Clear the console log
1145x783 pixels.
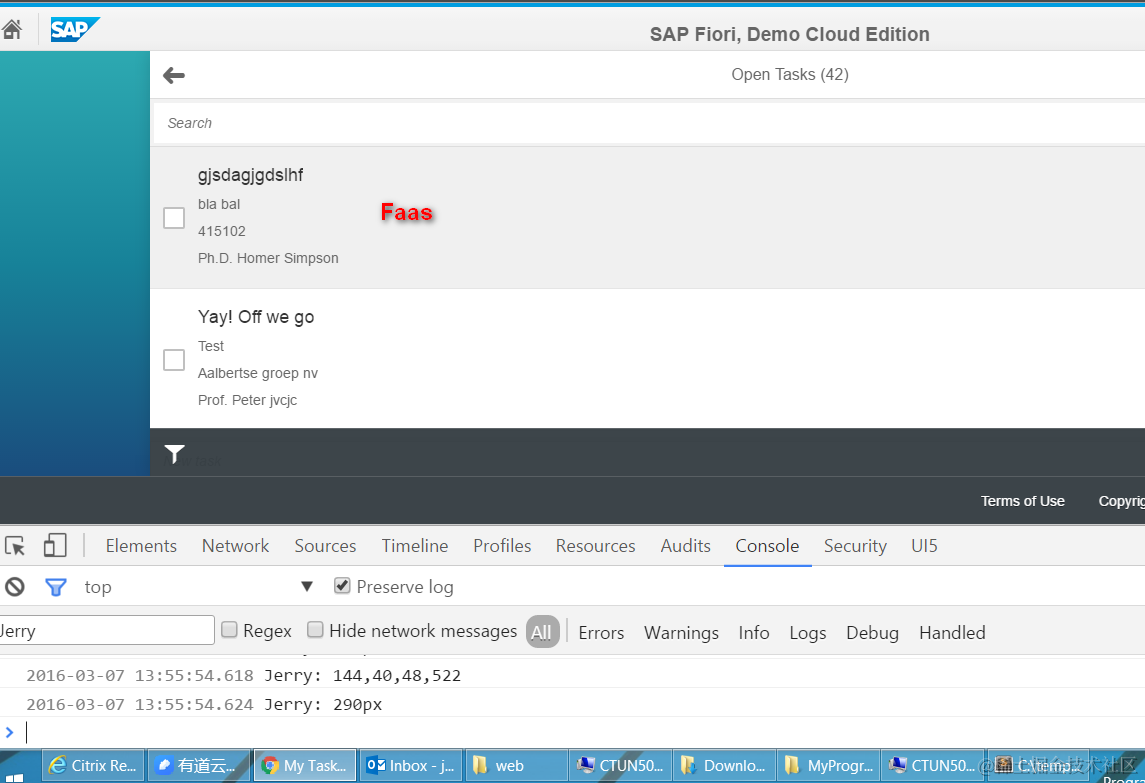(15, 587)
